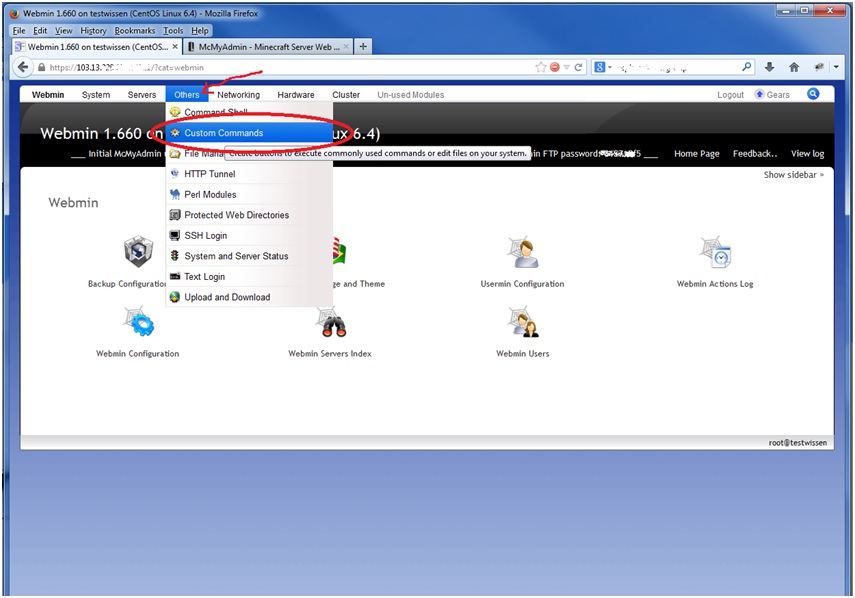Bookmark page with the star icon
The height and width of the screenshot is (598, 855).
point(540,67)
